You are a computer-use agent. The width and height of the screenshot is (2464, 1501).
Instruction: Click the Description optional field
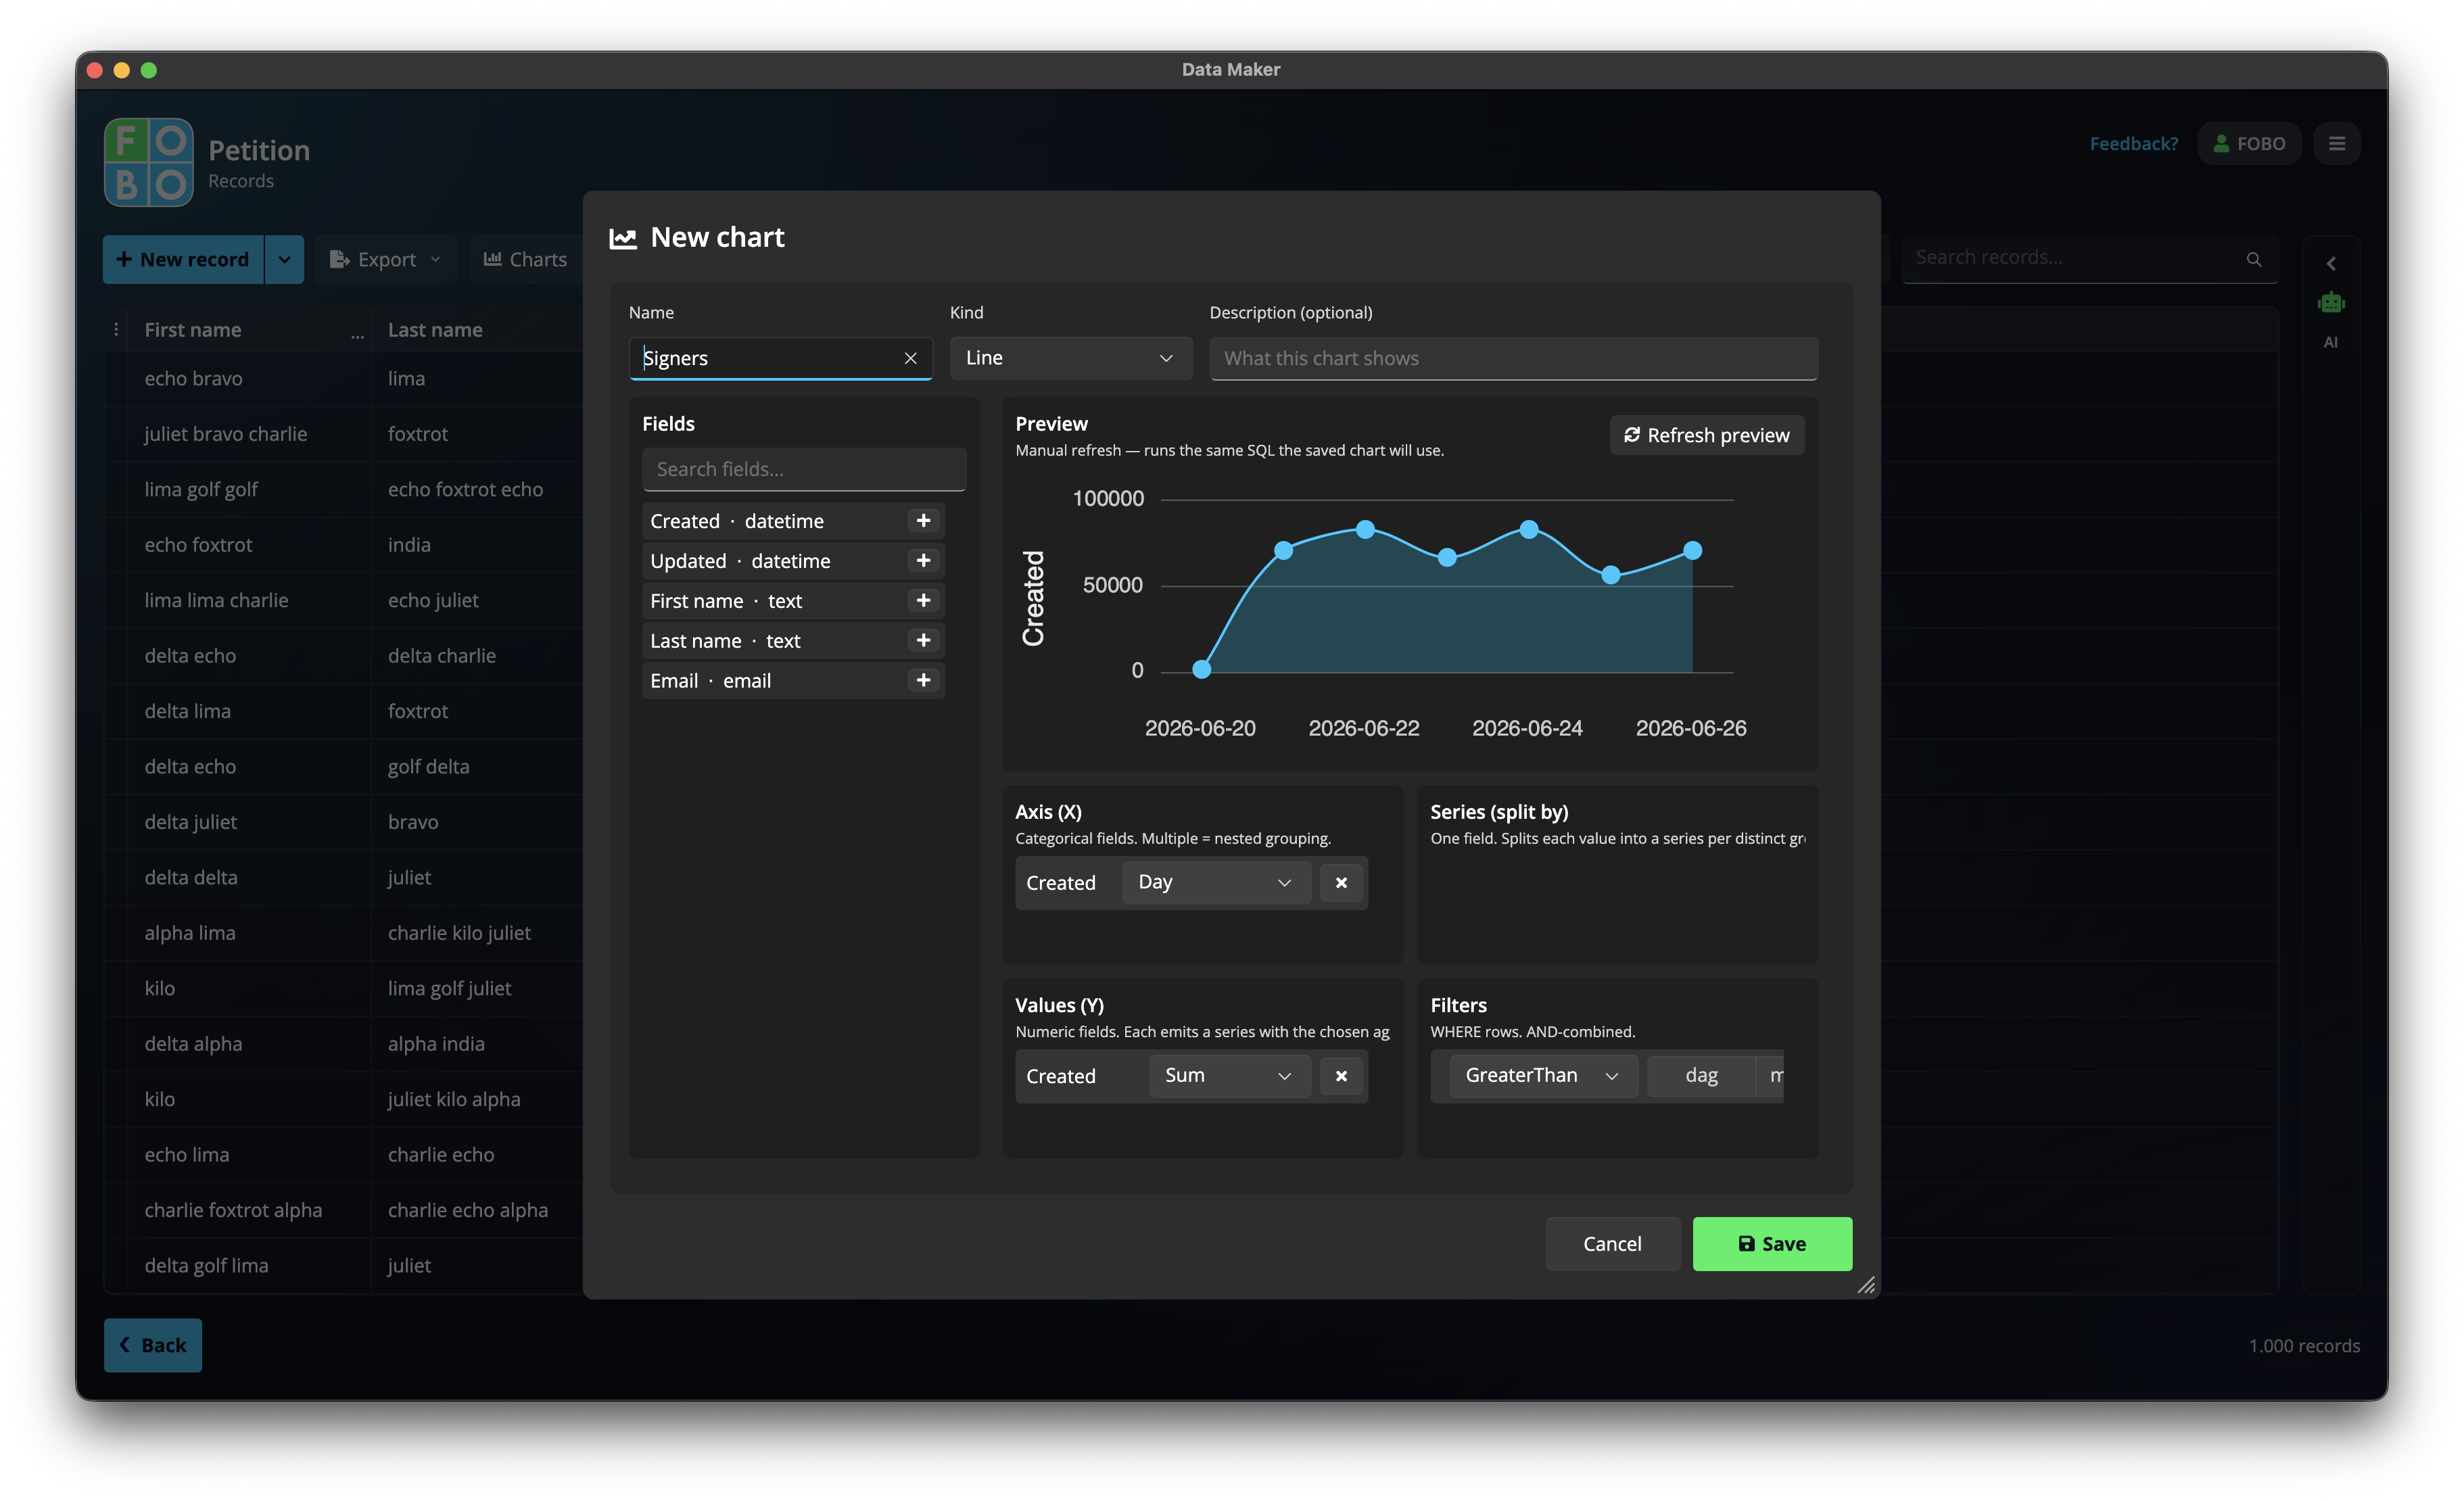tap(1513, 358)
